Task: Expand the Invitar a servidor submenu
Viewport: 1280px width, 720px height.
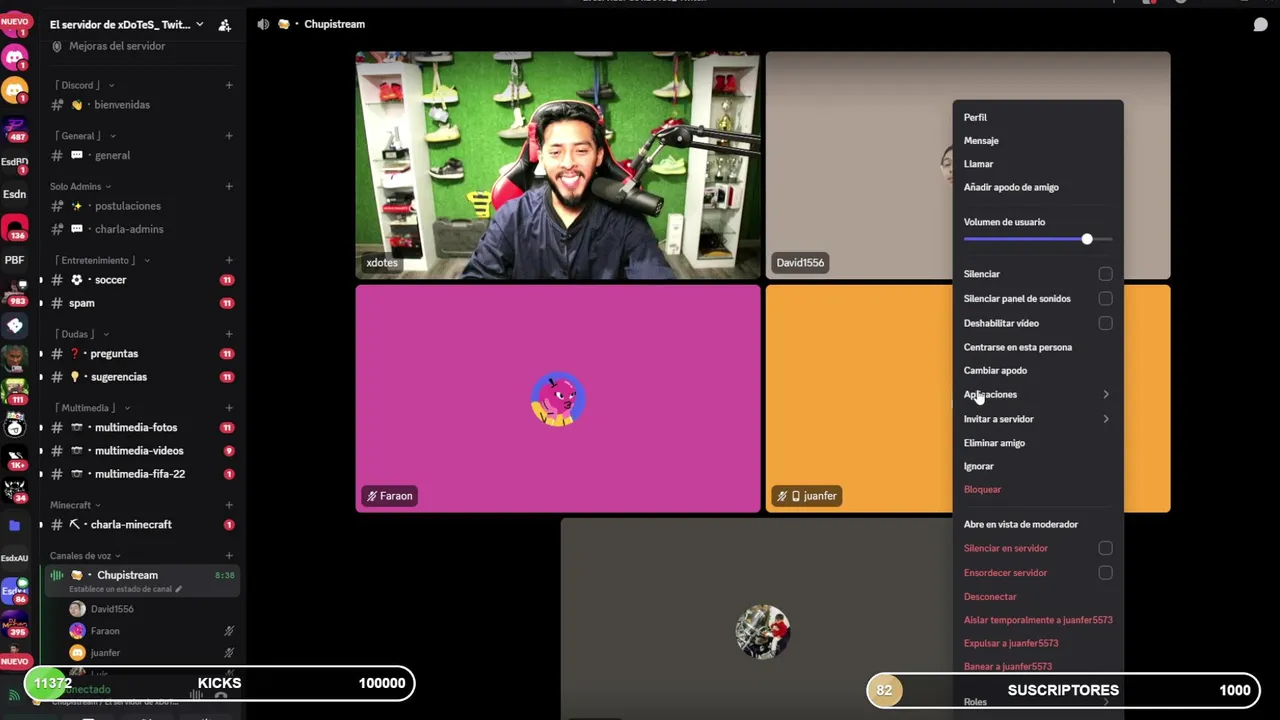Action: tap(1037, 419)
